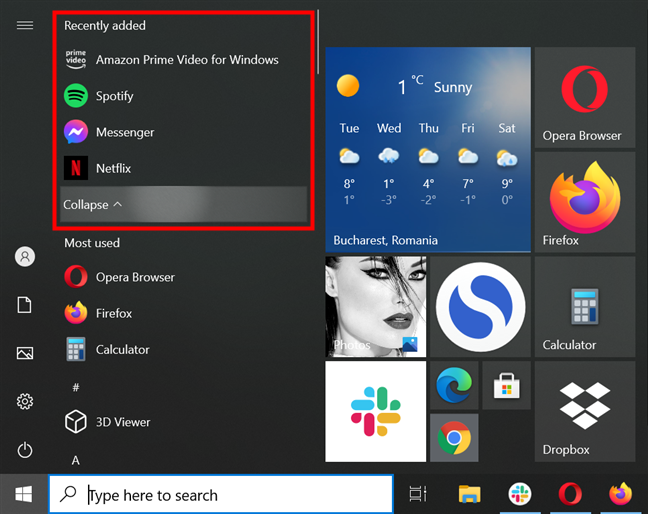Expand the Start menu hamburger
Screen dimensions: 648x514
[x=25, y=25]
